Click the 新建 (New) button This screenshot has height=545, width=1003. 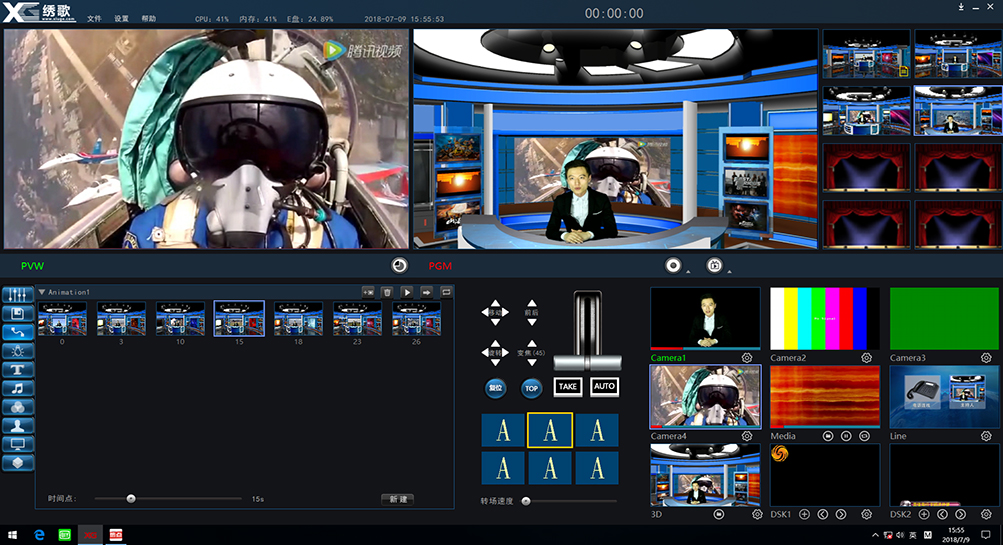pyautogui.click(x=397, y=499)
